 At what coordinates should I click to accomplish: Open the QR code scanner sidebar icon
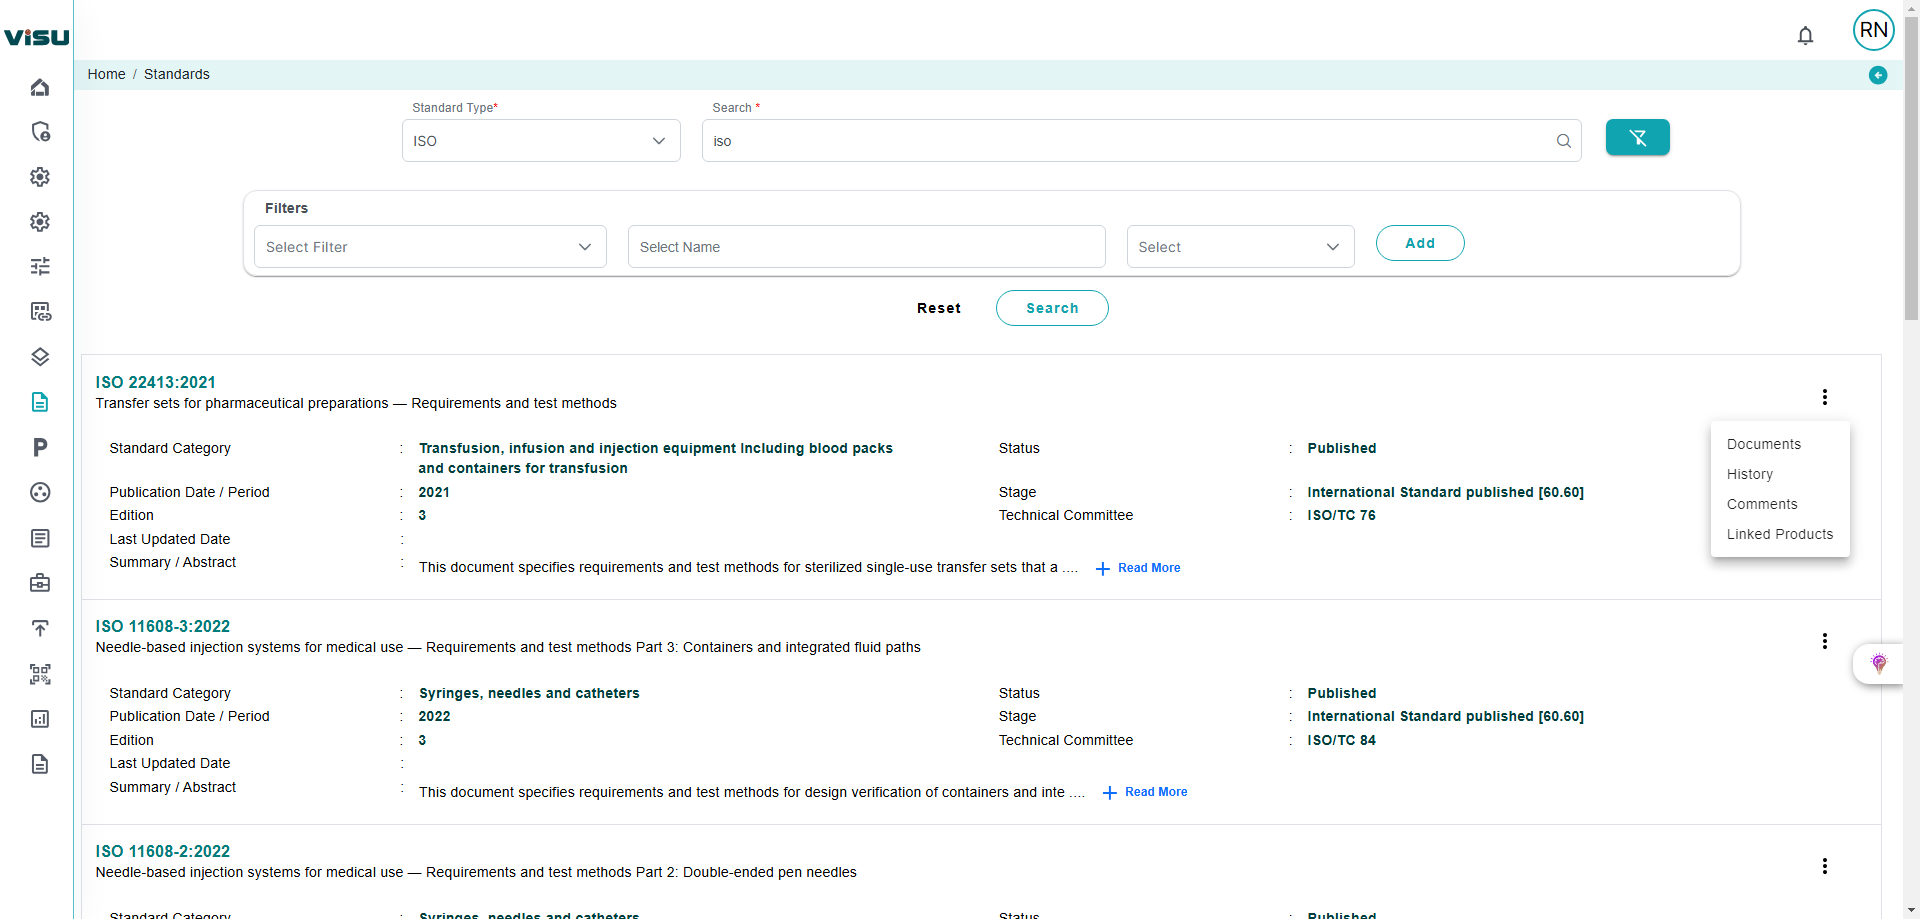40,674
